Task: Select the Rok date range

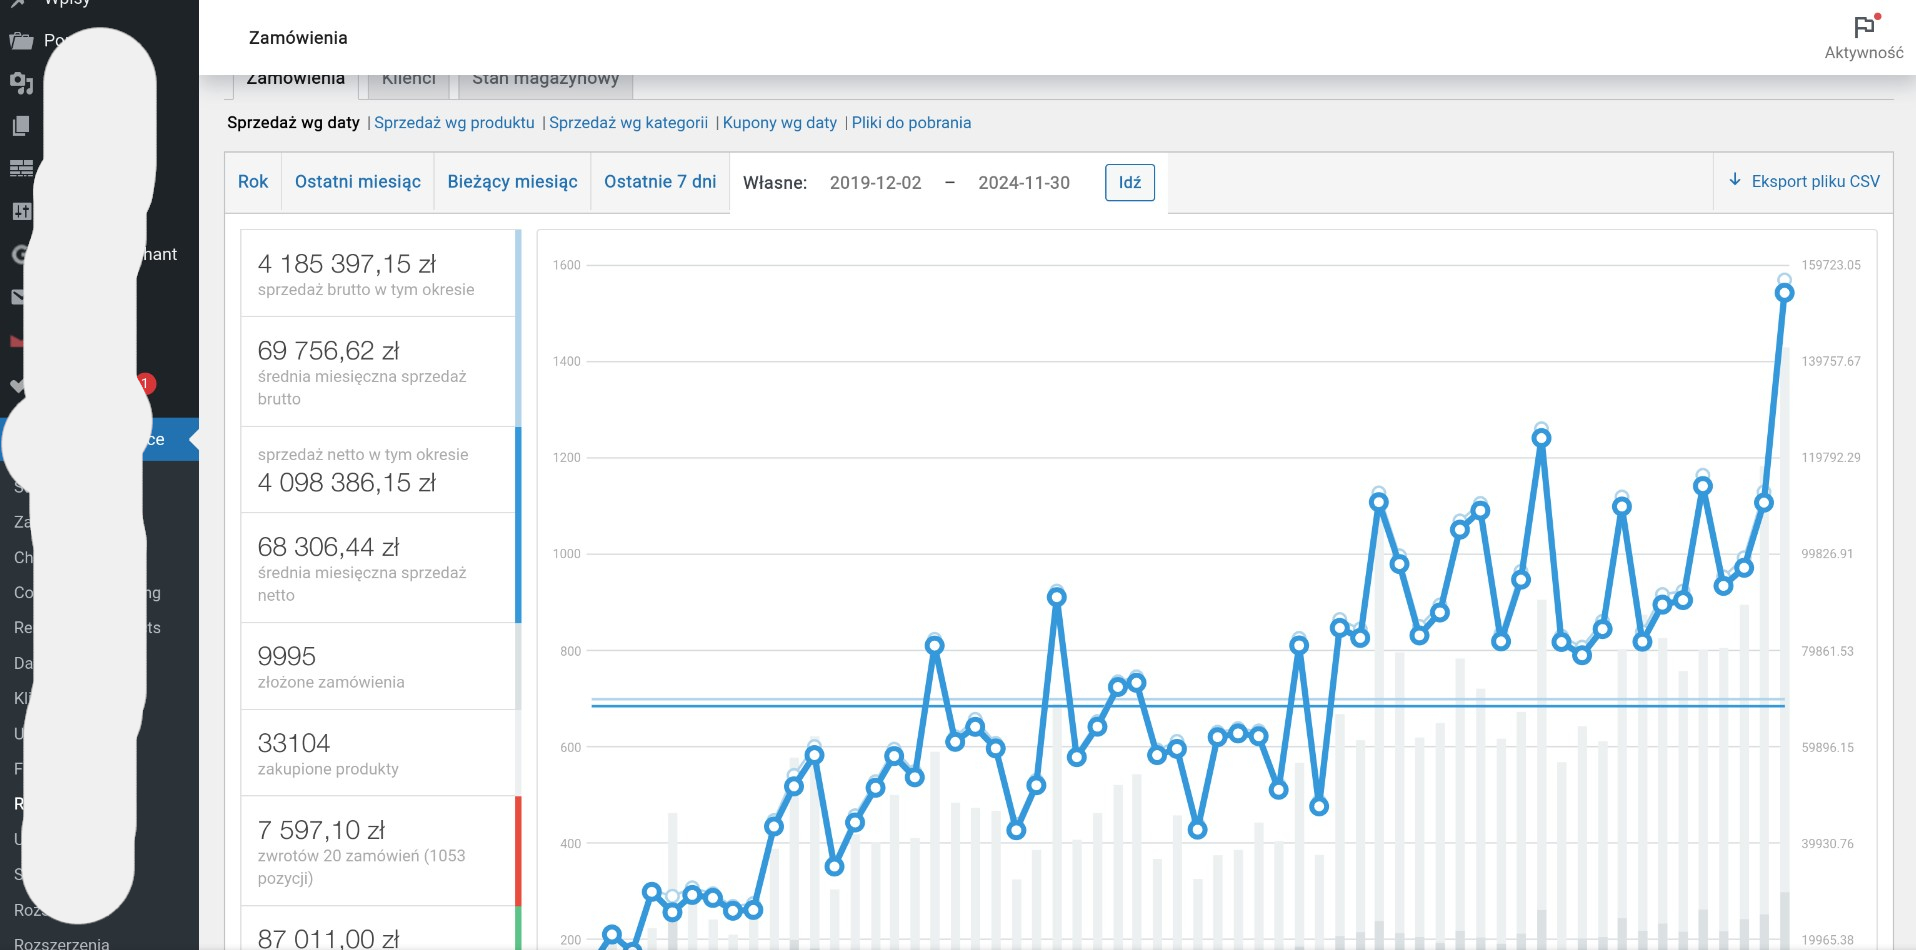Action: click(x=253, y=182)
